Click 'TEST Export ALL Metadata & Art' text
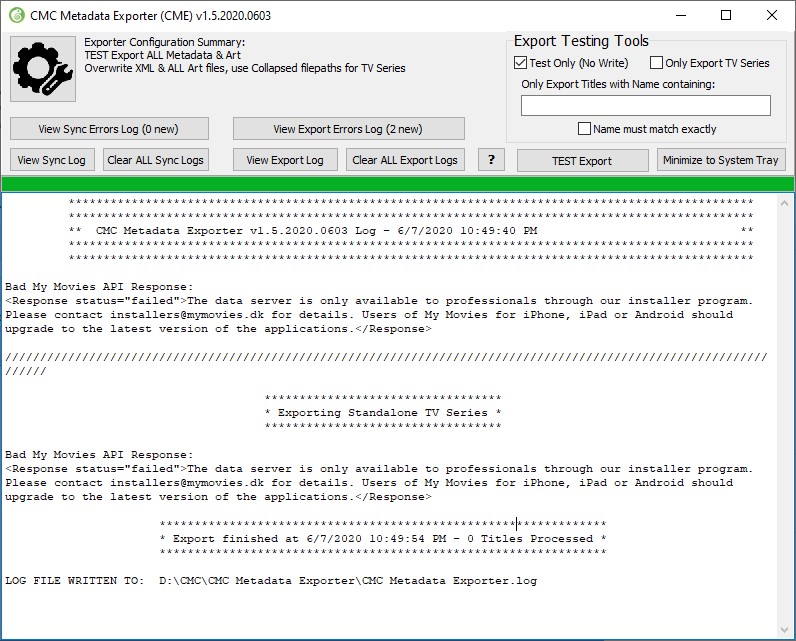The image size is (796, 641). coord(162,55)
